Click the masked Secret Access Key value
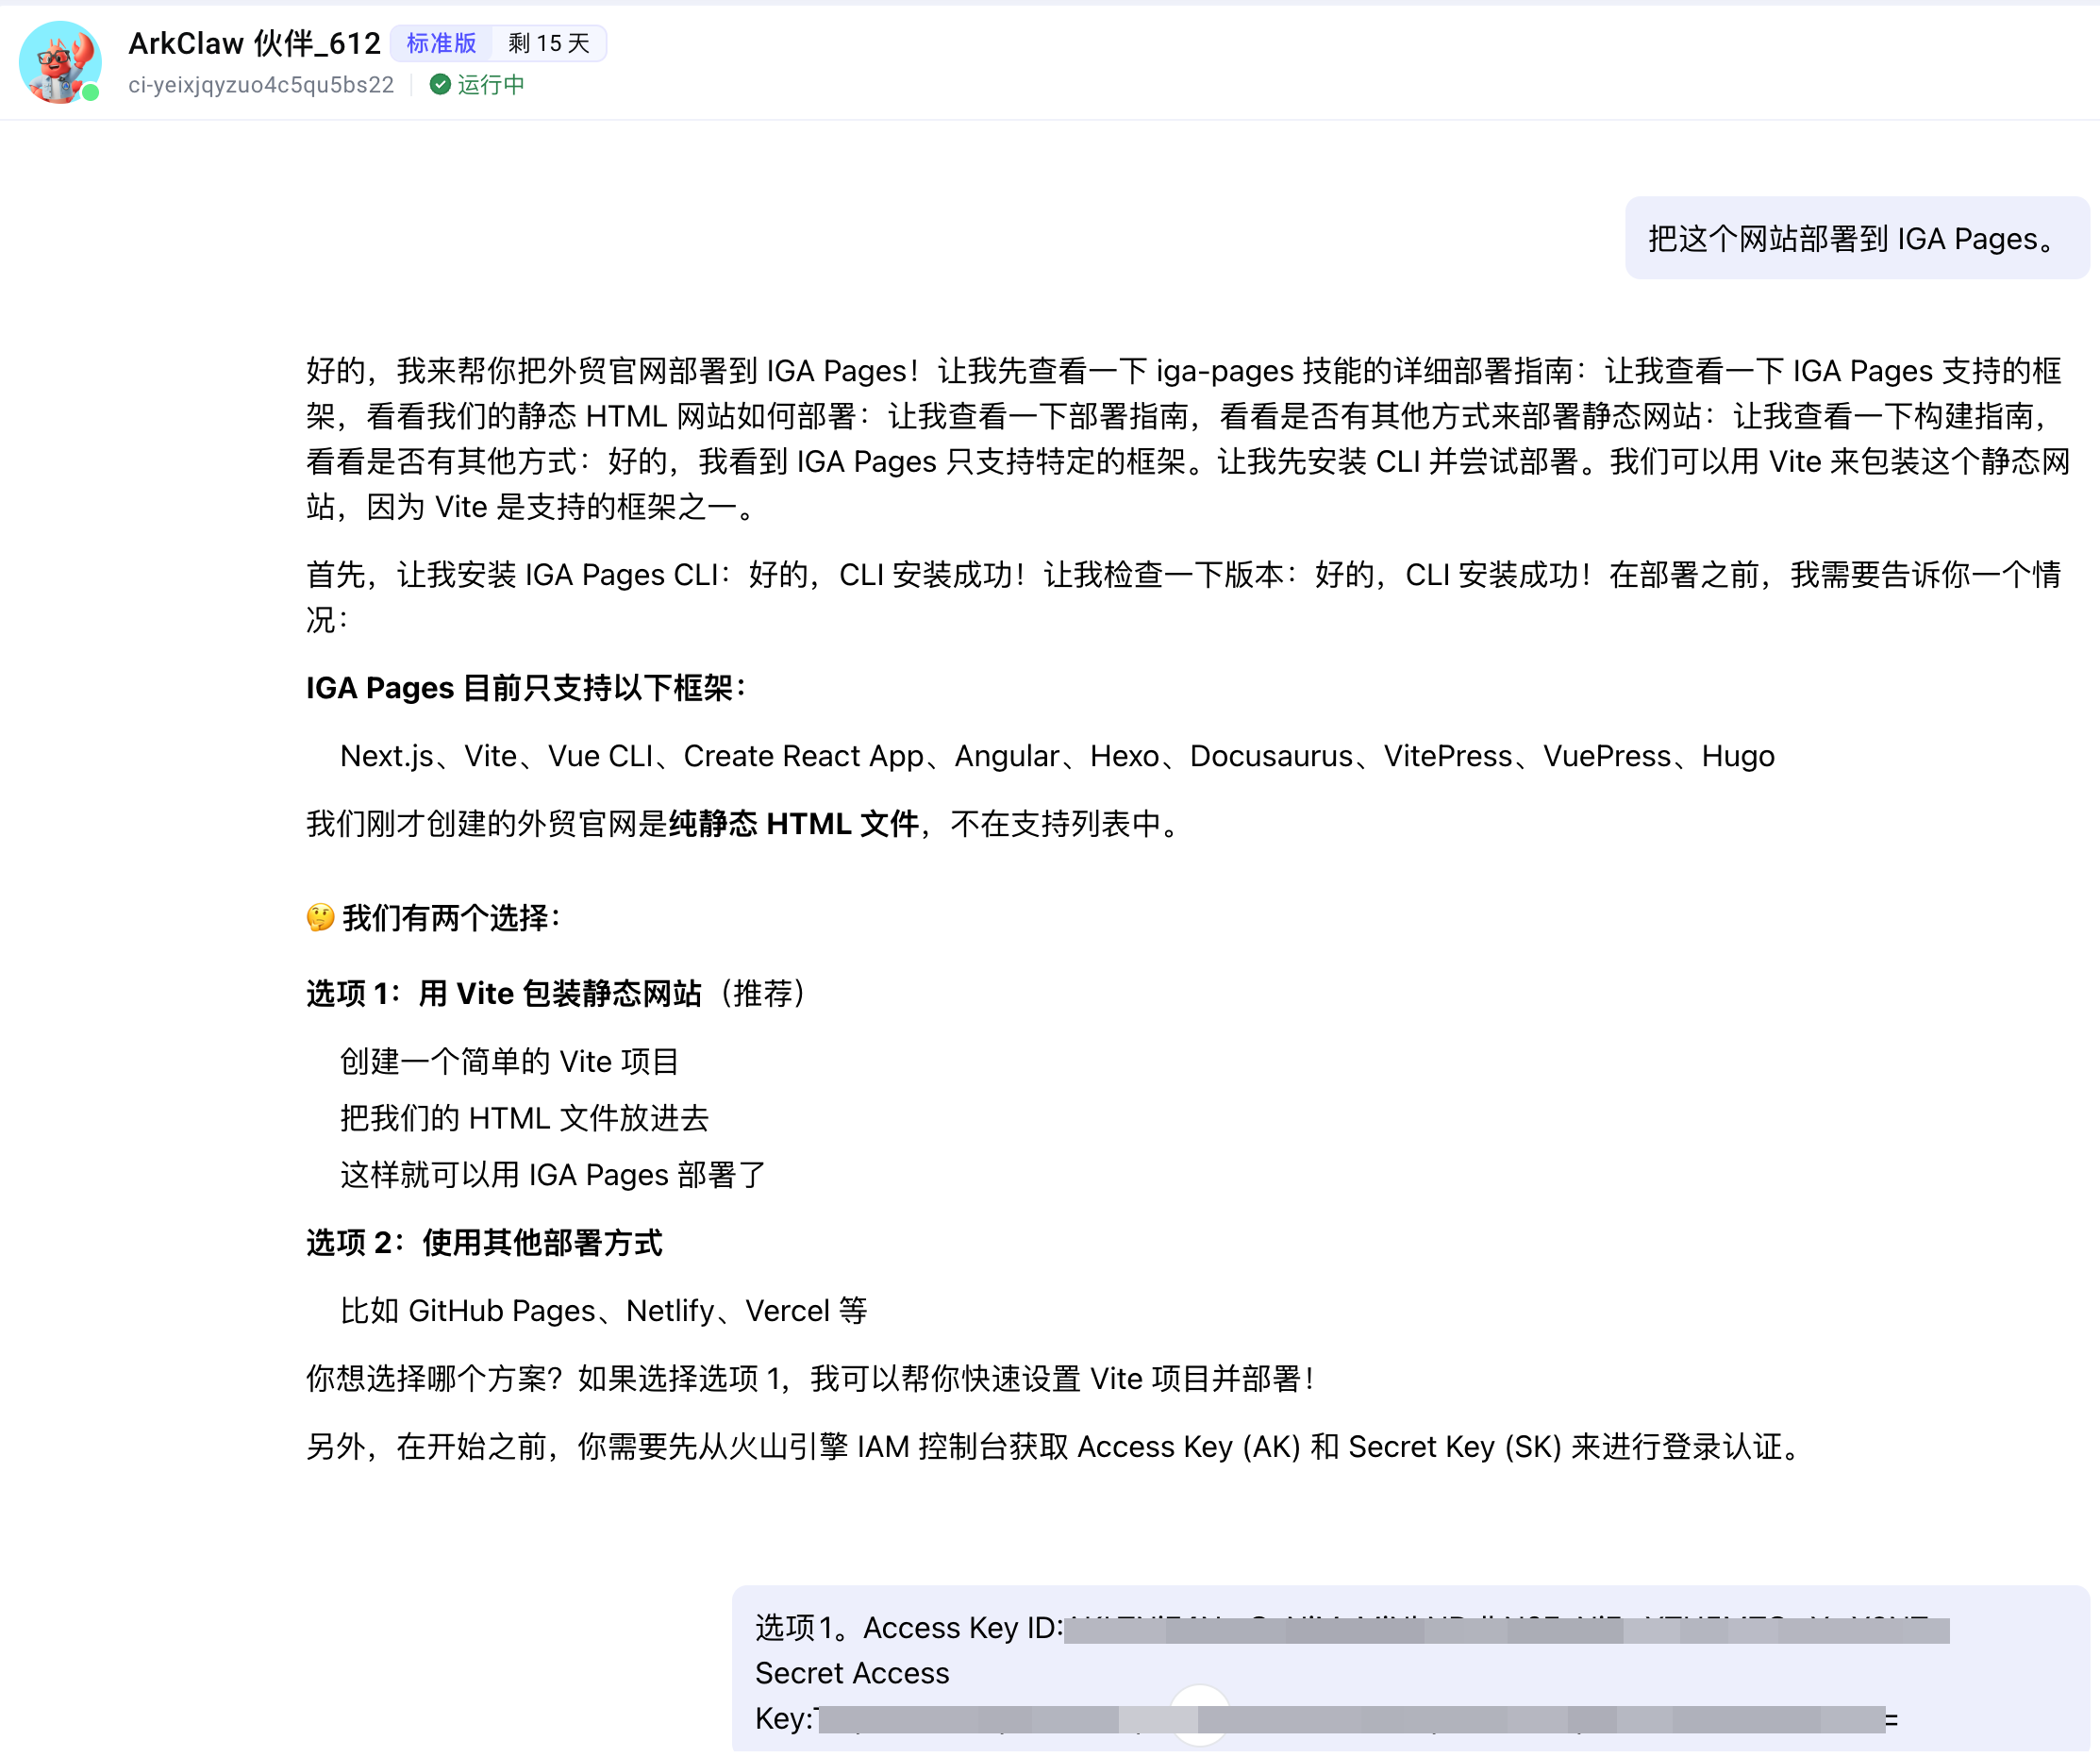The height and width of the screenshot is (1757, 2100). point(1350,1720)
